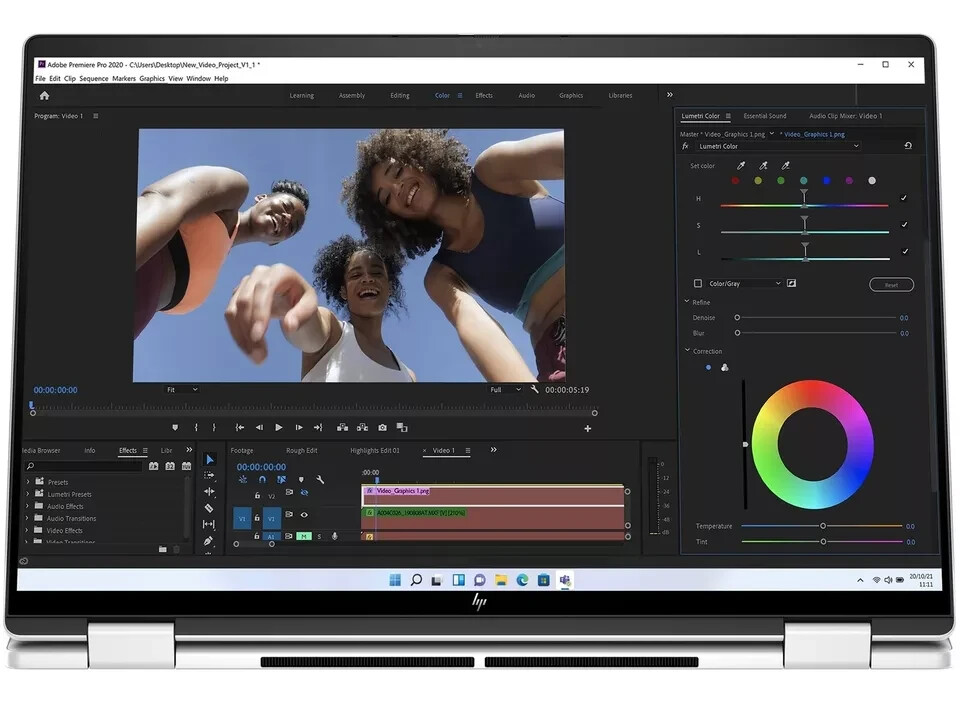Image resolution: width=960 pixels, height=705 pixels.
Task: Play the program monitor video
Action: pos(279,427)
